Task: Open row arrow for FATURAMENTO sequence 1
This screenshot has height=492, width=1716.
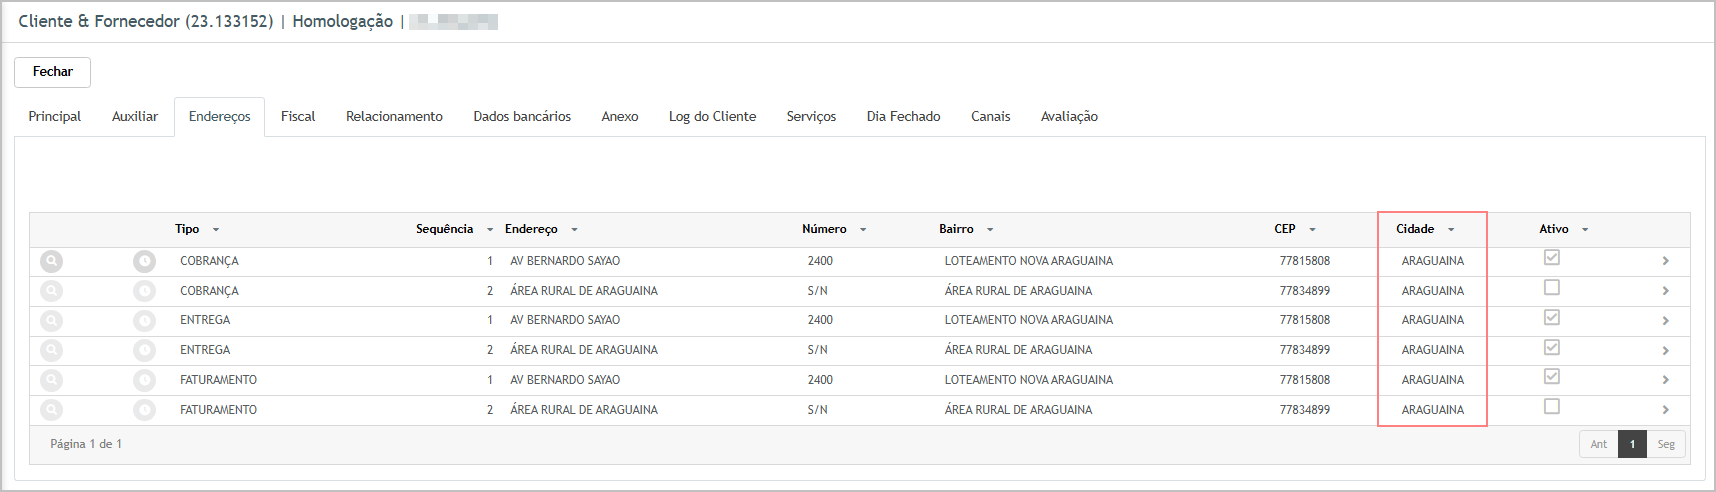Action: [1665, 380]
